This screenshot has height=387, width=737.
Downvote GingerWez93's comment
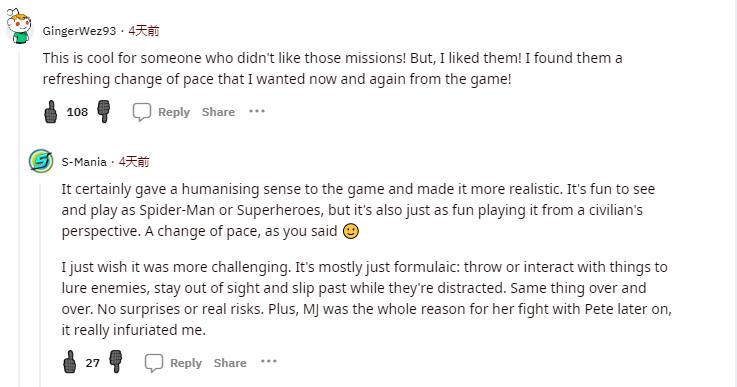(103, 112)
